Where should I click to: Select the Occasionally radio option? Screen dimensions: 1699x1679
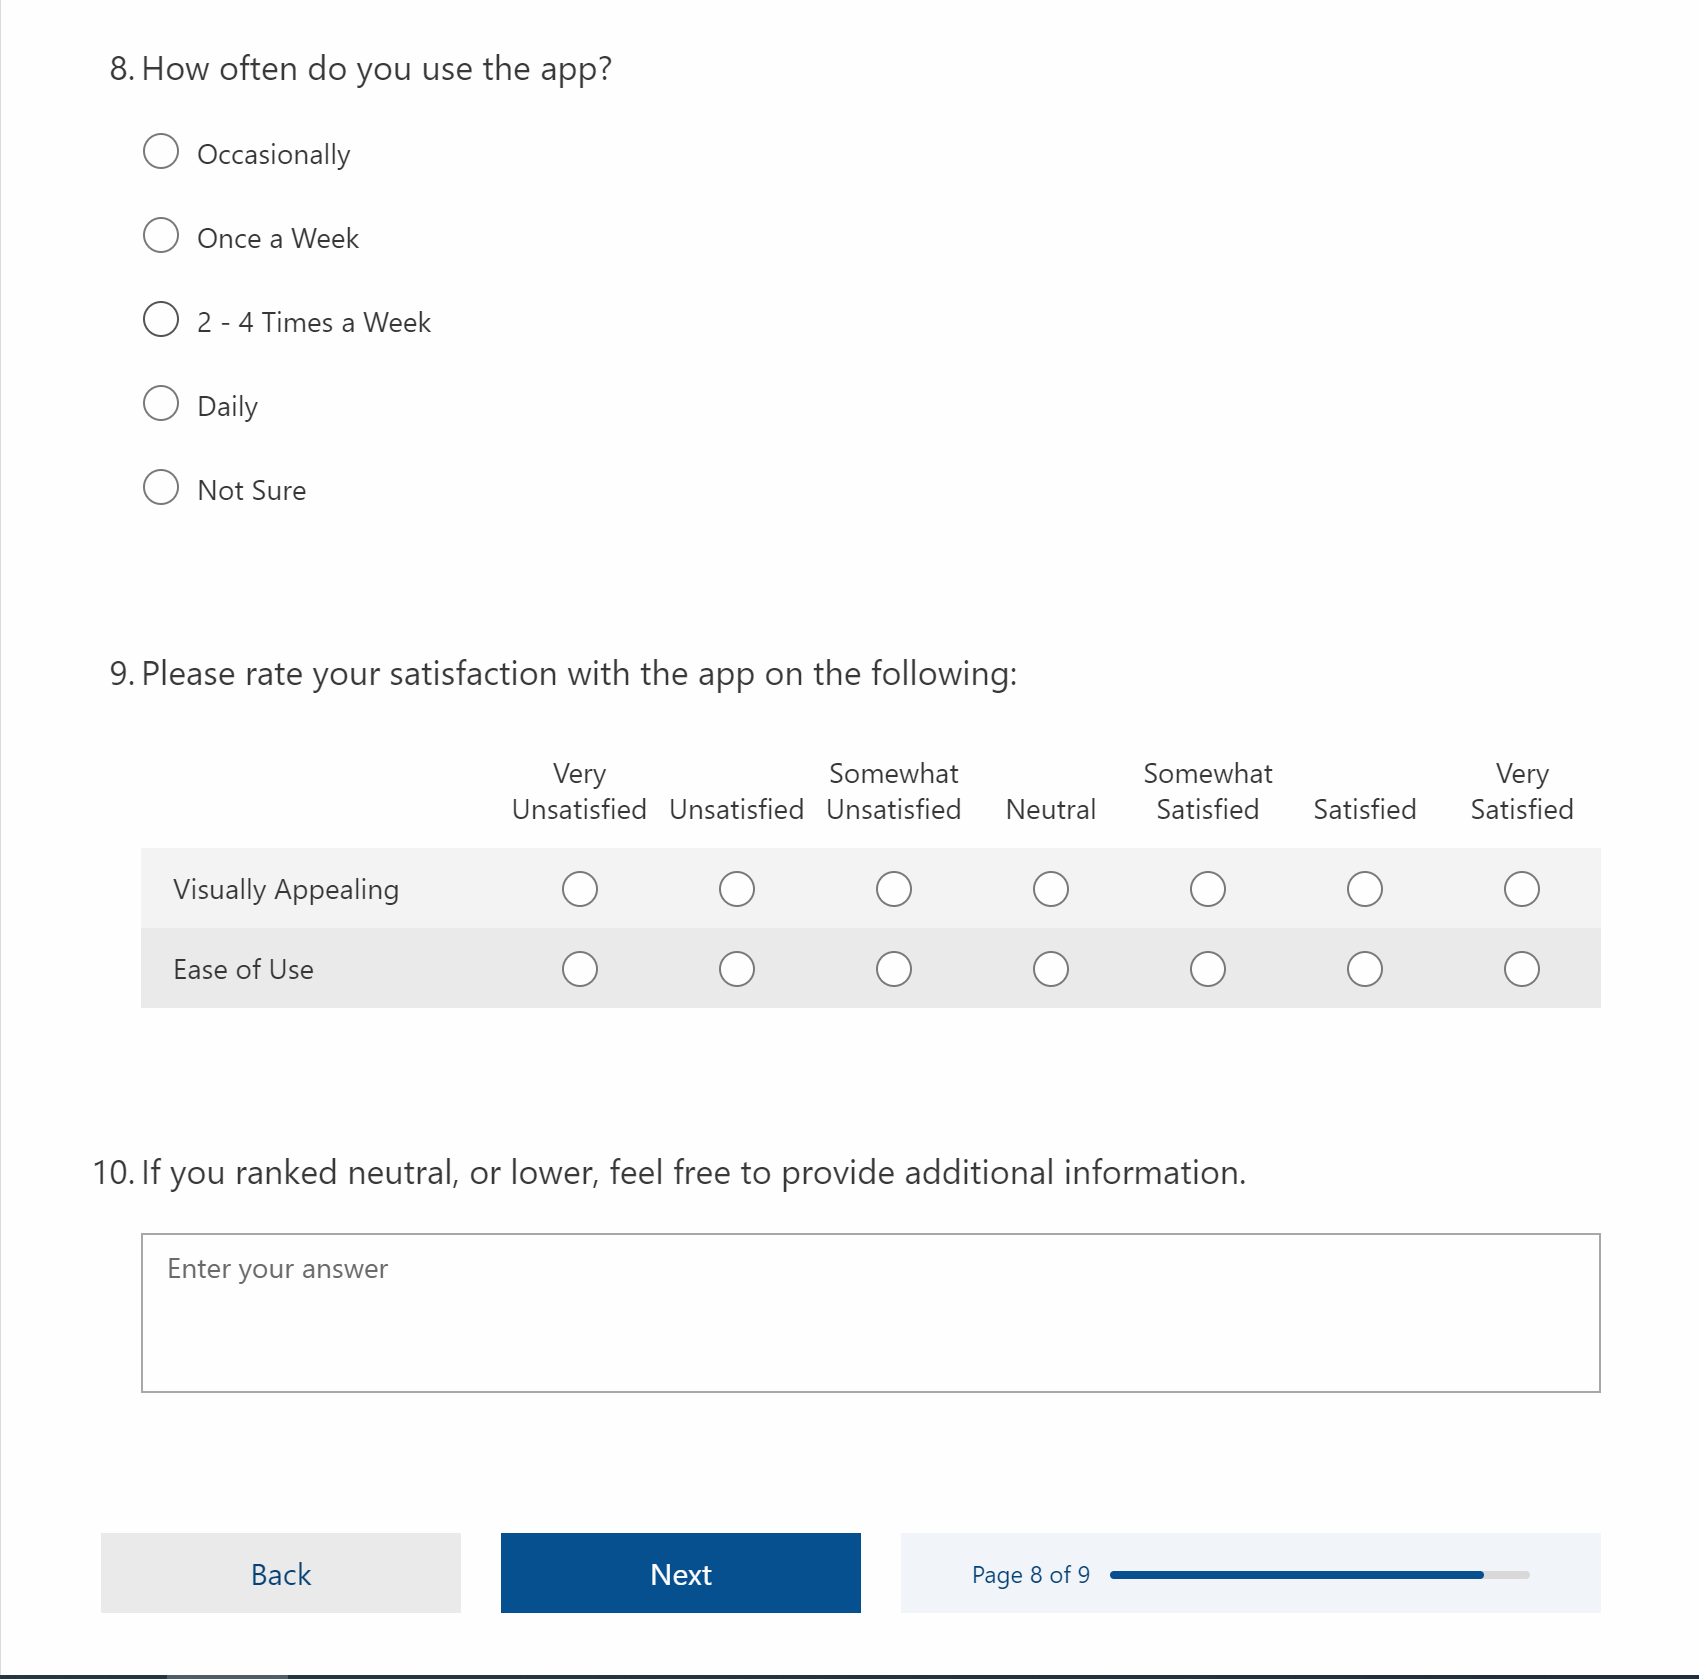(161, 152)
